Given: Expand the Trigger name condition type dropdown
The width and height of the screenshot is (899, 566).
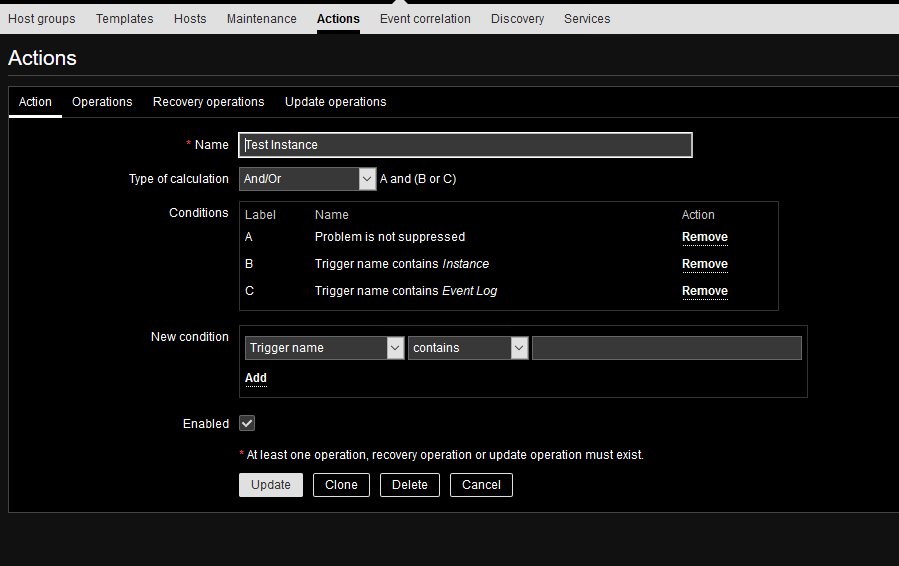Looking at the screenshot, I should pyautogui.click(x=324, y=348).
